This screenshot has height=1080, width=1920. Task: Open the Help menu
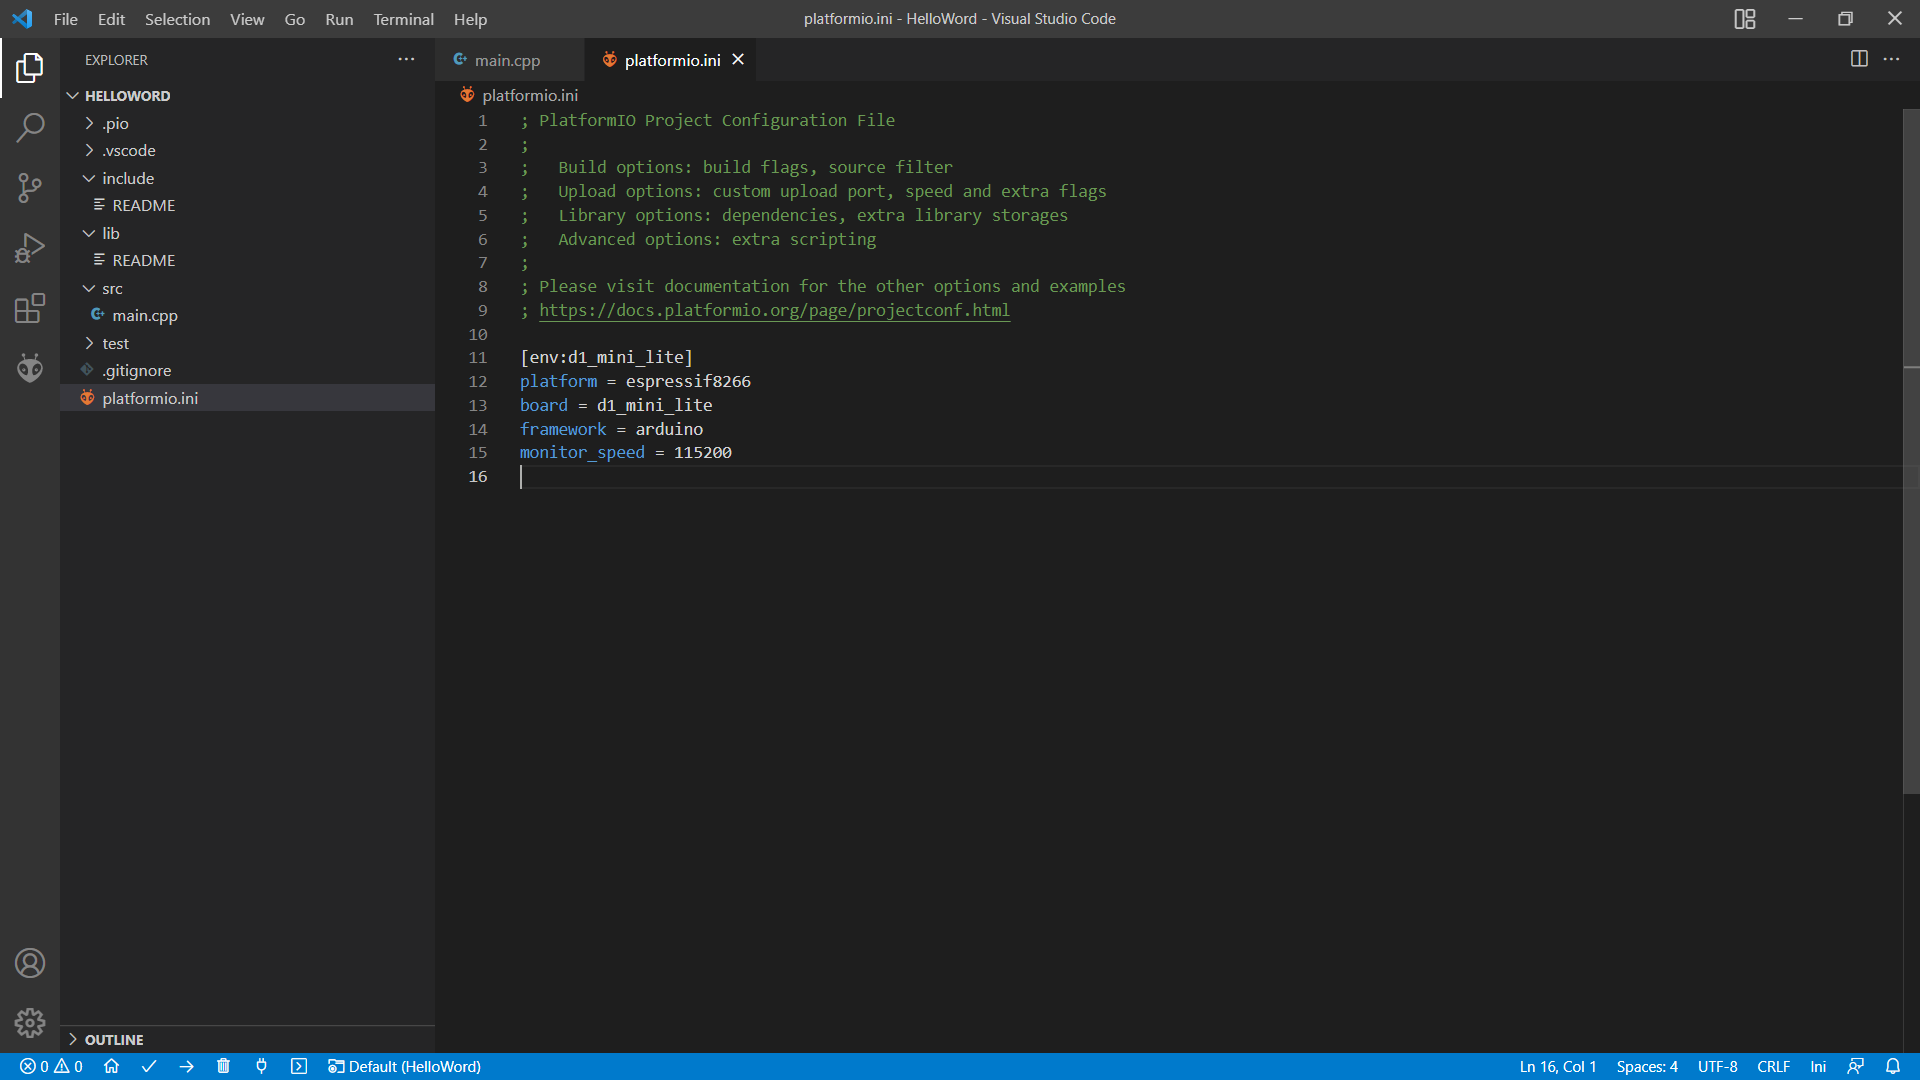pos(470,19)
